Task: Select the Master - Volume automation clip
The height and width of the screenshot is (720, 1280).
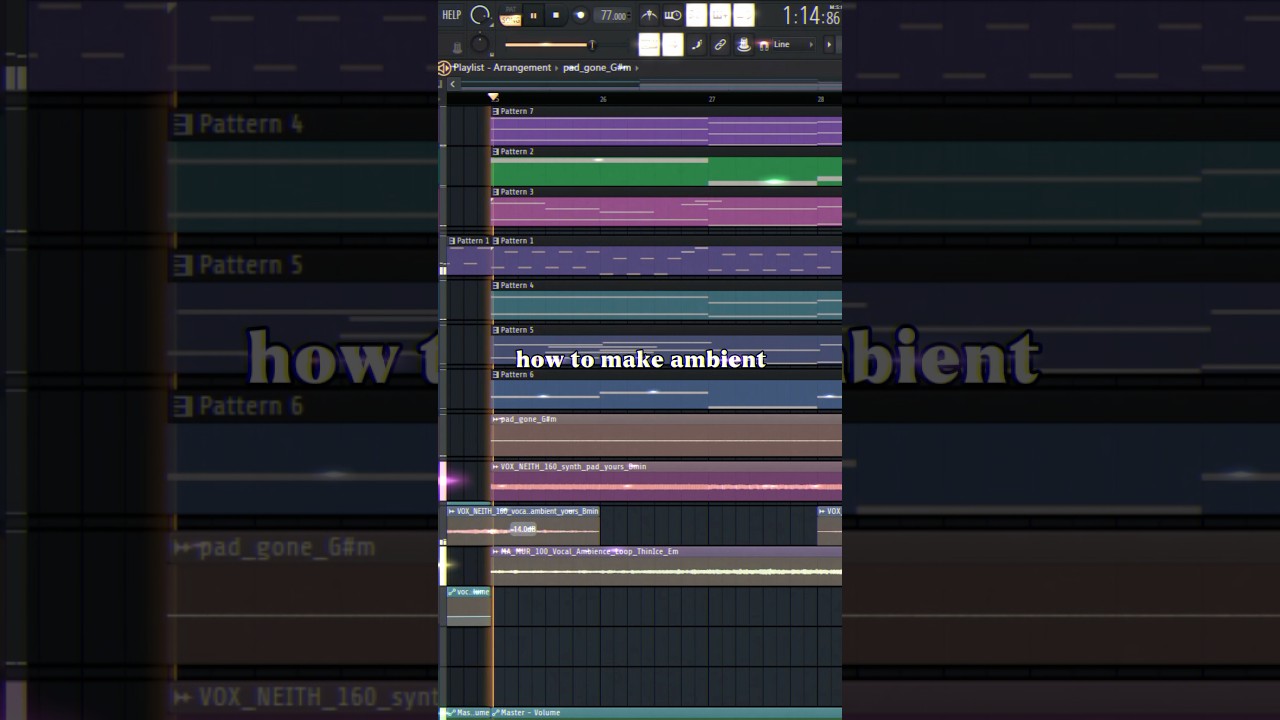Action: tap(666, 713)
